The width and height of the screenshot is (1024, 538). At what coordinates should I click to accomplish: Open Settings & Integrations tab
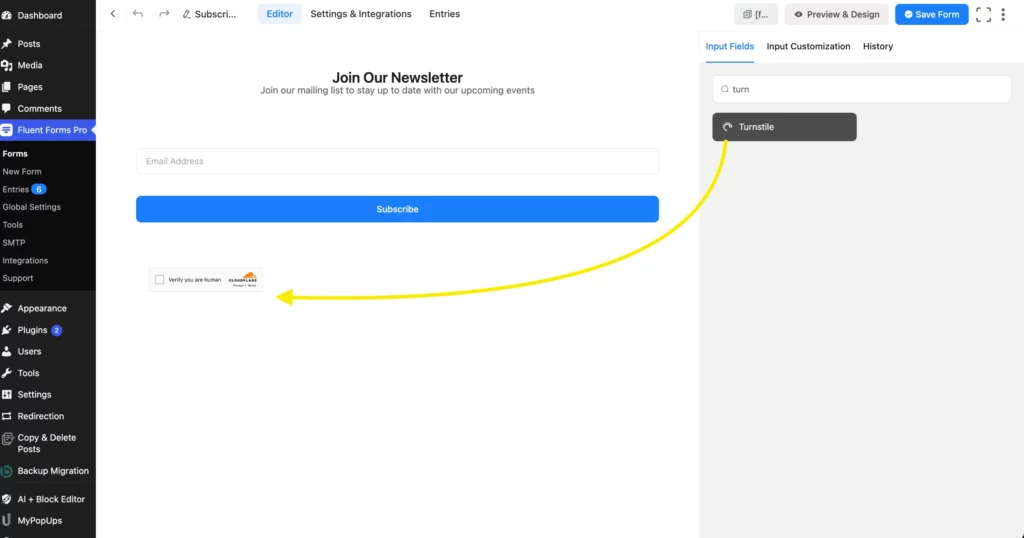360,14
